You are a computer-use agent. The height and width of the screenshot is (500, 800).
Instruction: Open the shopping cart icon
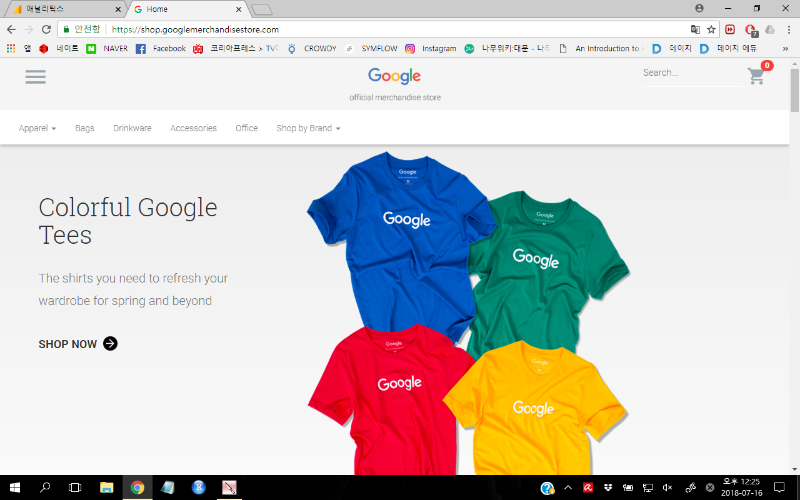click(x=756, y=76)
